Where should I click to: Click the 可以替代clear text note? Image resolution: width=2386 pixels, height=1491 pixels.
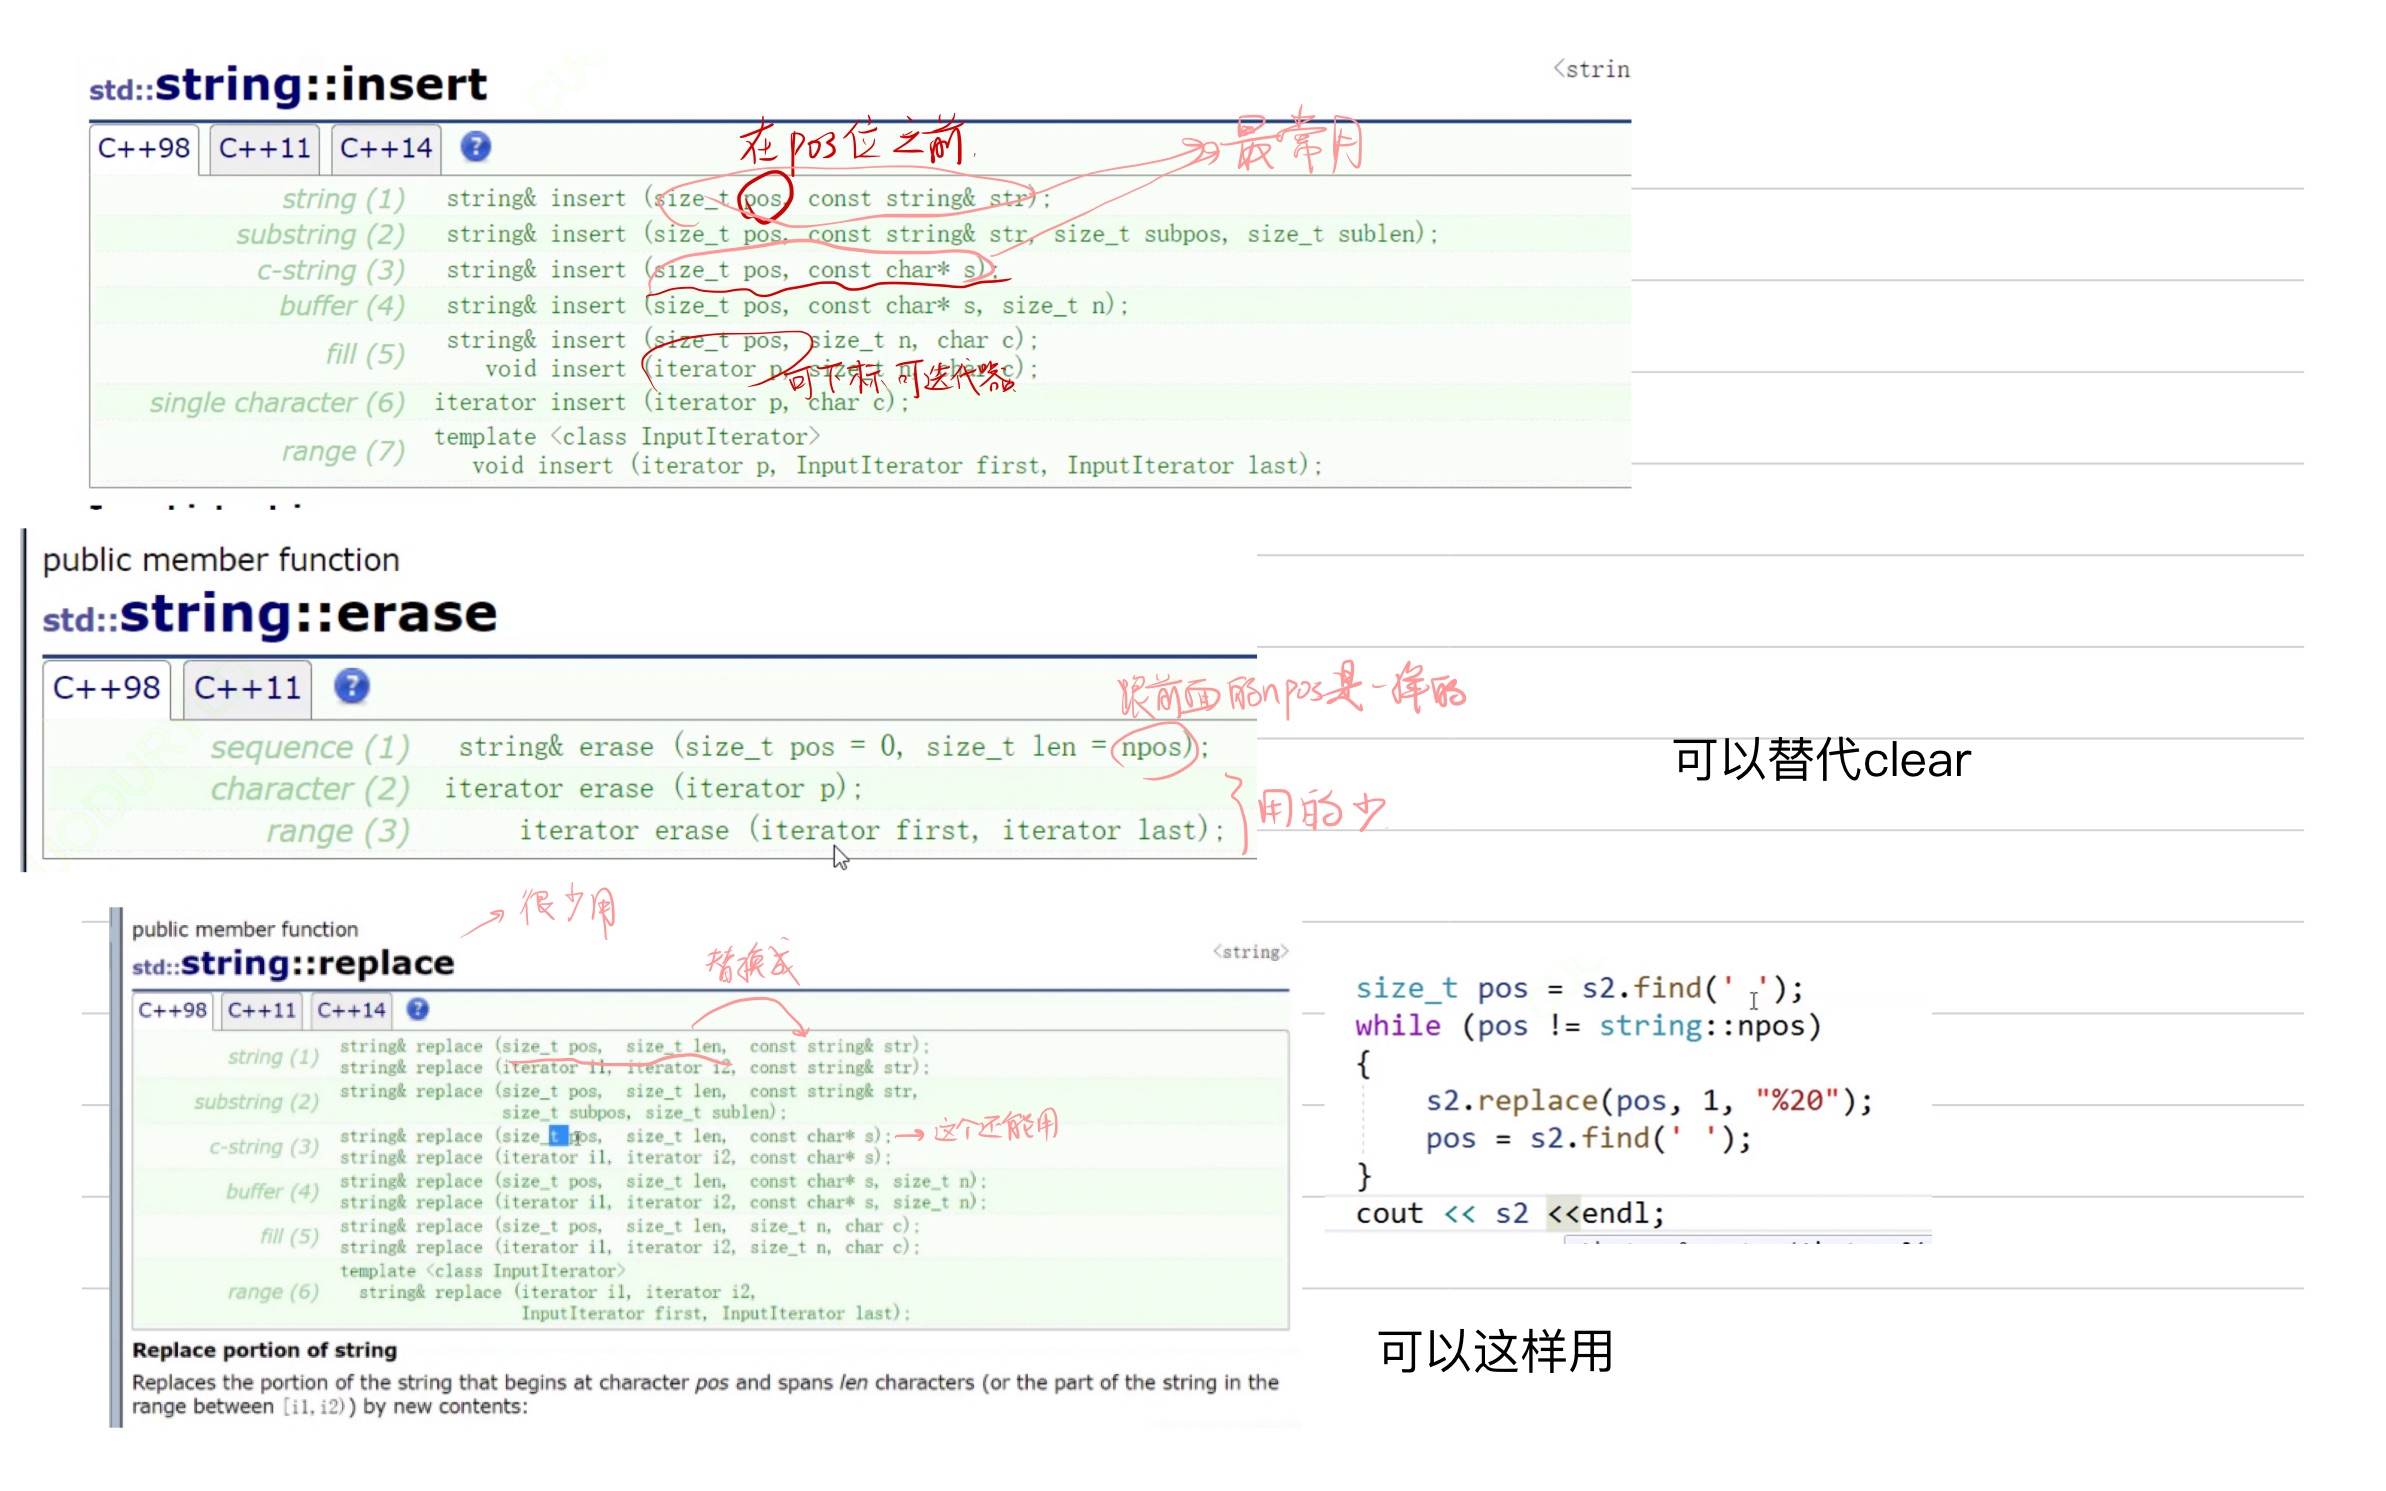1821,759
